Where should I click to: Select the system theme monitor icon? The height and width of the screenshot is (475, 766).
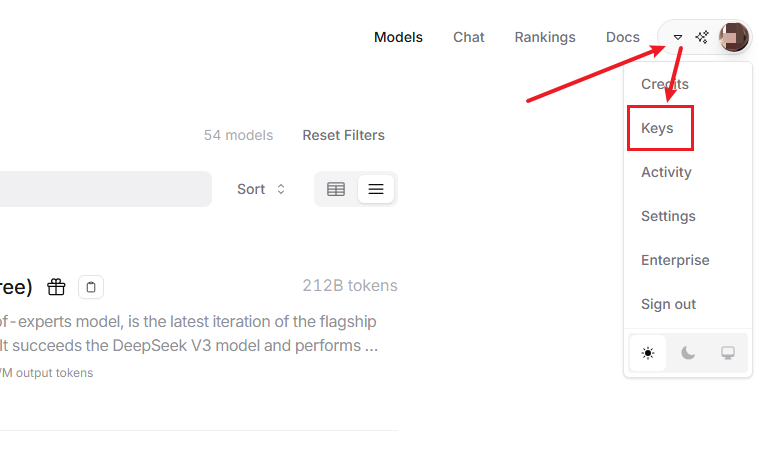click(x=728, y=353)
